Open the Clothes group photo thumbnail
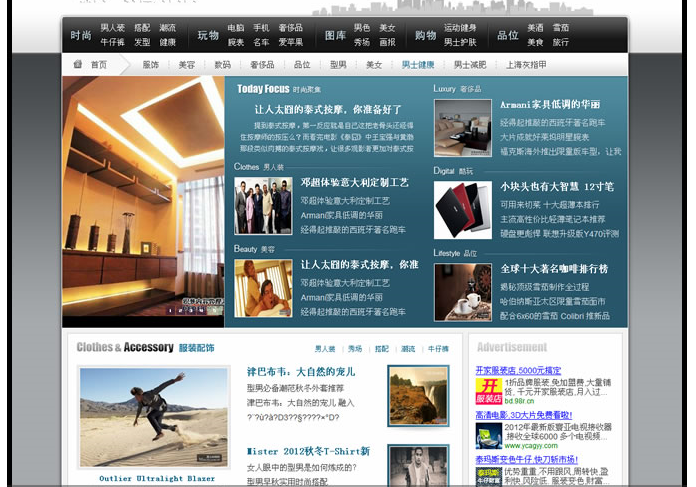 click(263, 206)
